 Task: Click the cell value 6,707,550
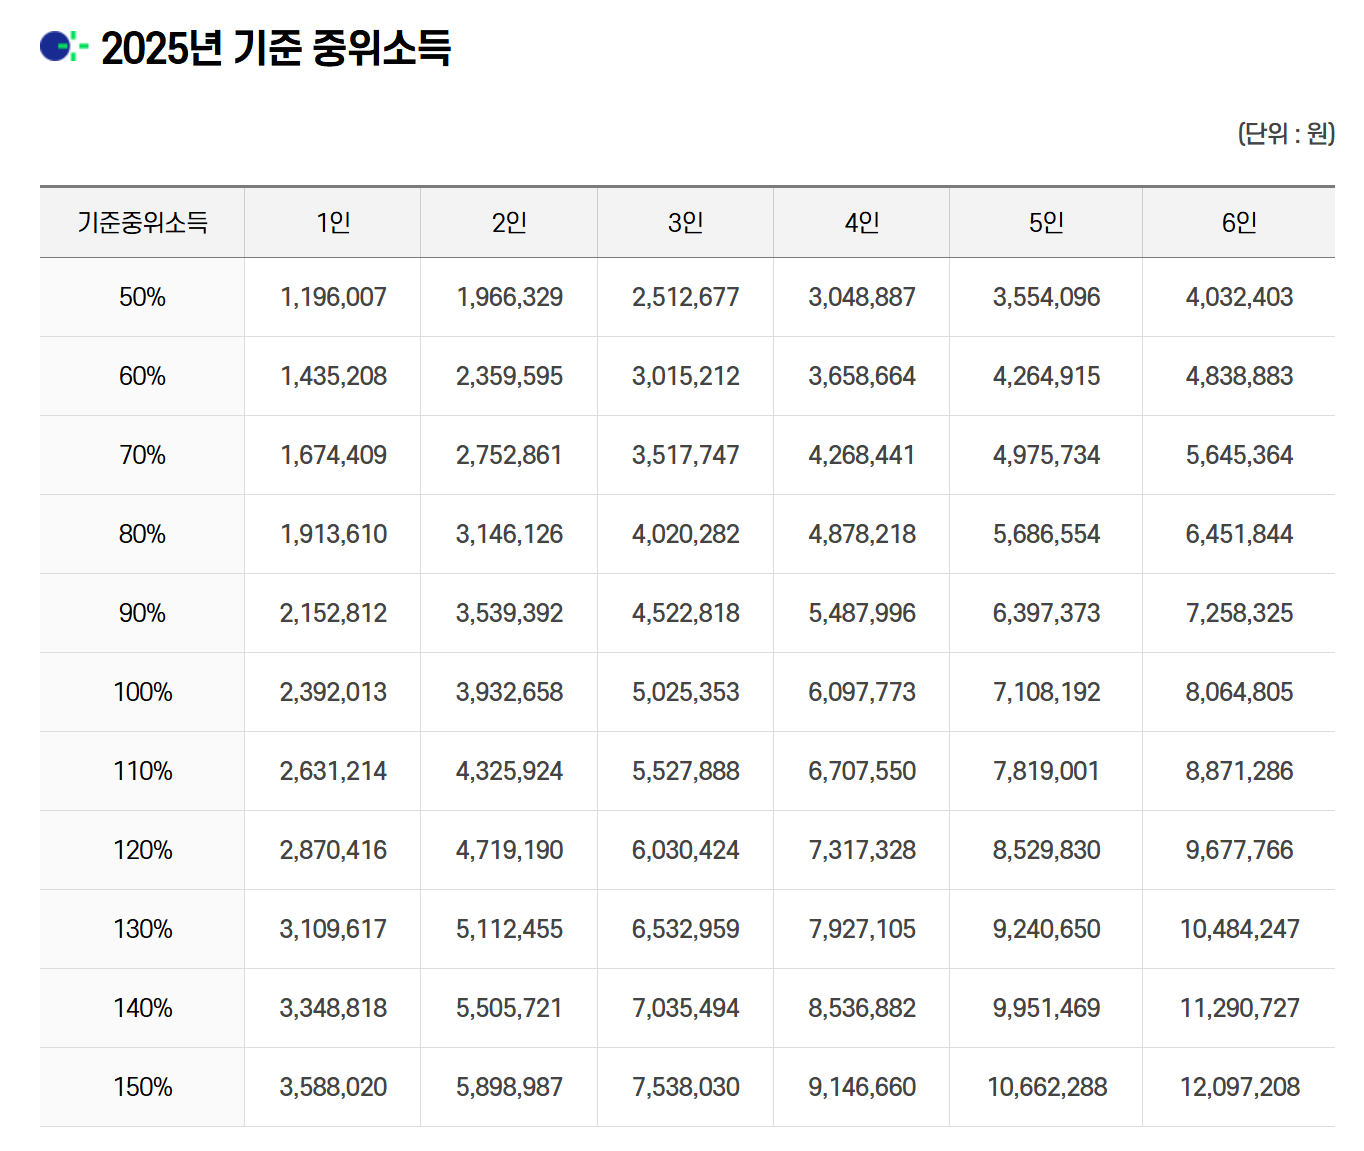[x=862, y=771]
